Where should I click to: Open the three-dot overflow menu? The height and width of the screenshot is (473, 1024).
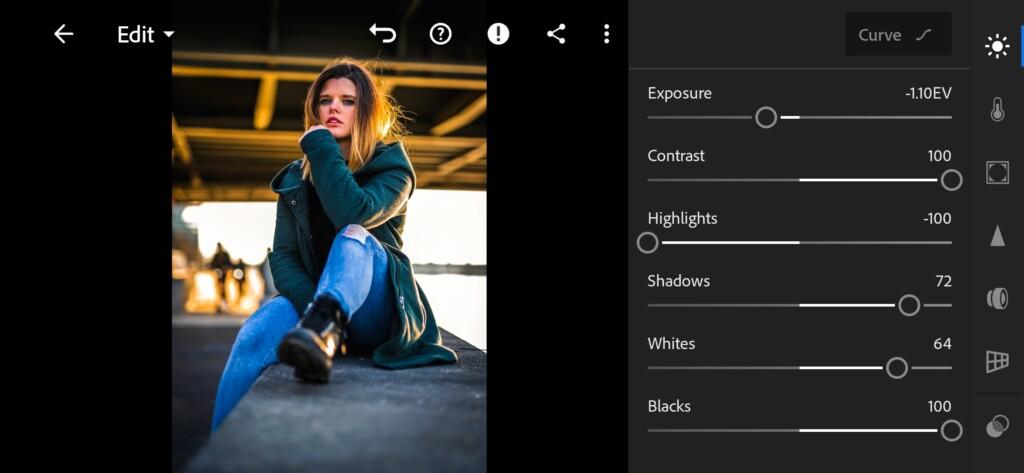[x=607, y=34]
